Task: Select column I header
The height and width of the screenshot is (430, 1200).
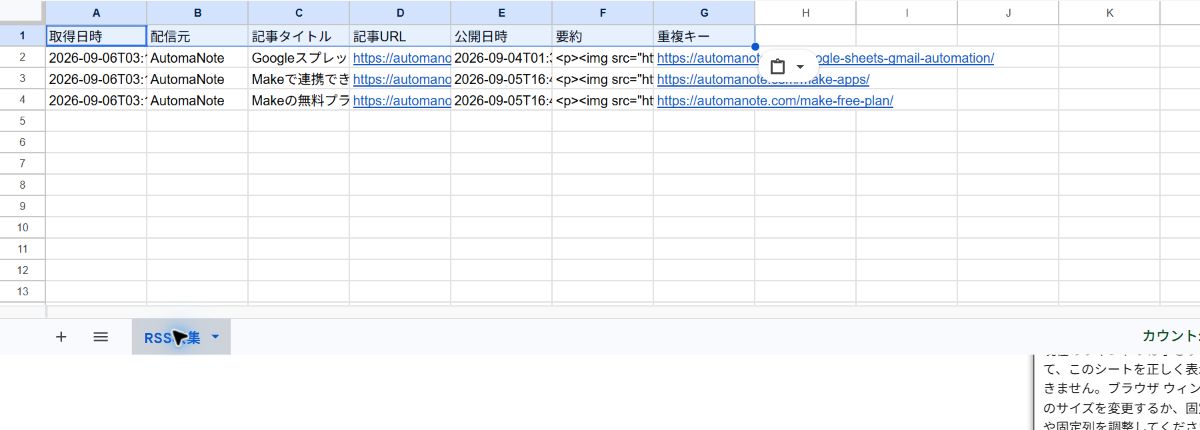Action: coord(906,13)
